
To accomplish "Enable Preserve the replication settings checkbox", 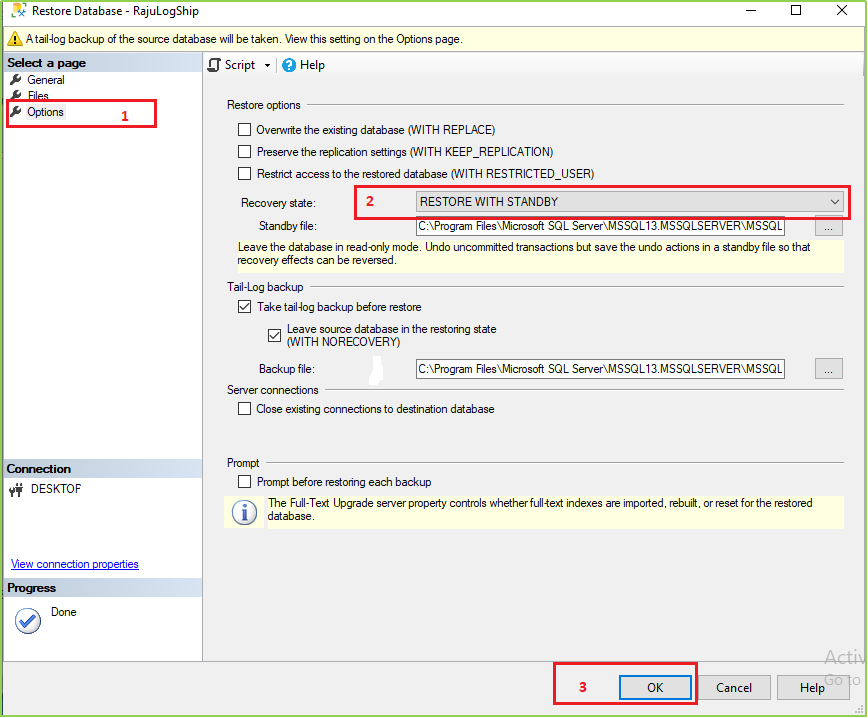I will (244, 152).
